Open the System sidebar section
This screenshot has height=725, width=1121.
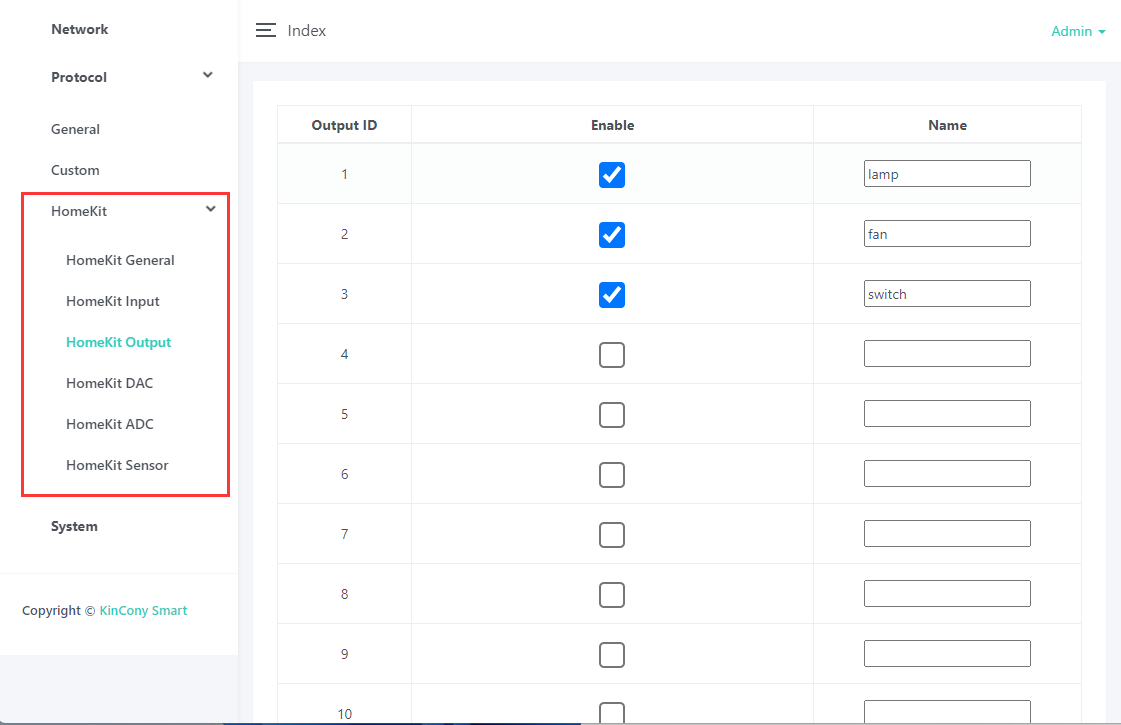coord(74,526)
